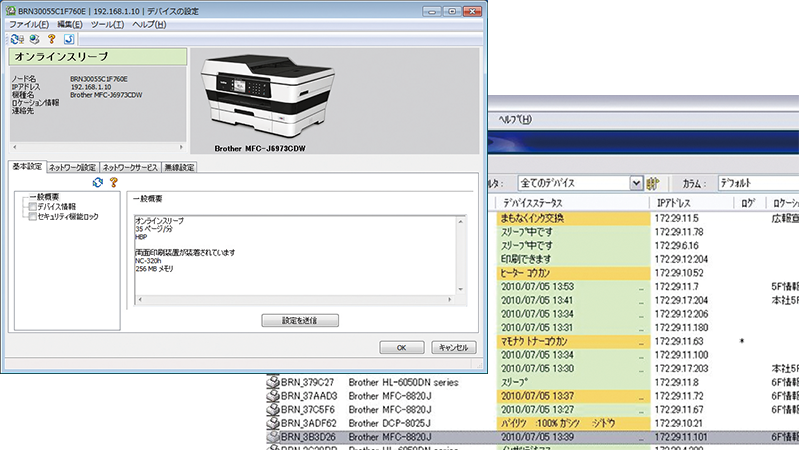Click Brother HL-6050DN series model text
799x450 pixels.
tap(403, 382)
